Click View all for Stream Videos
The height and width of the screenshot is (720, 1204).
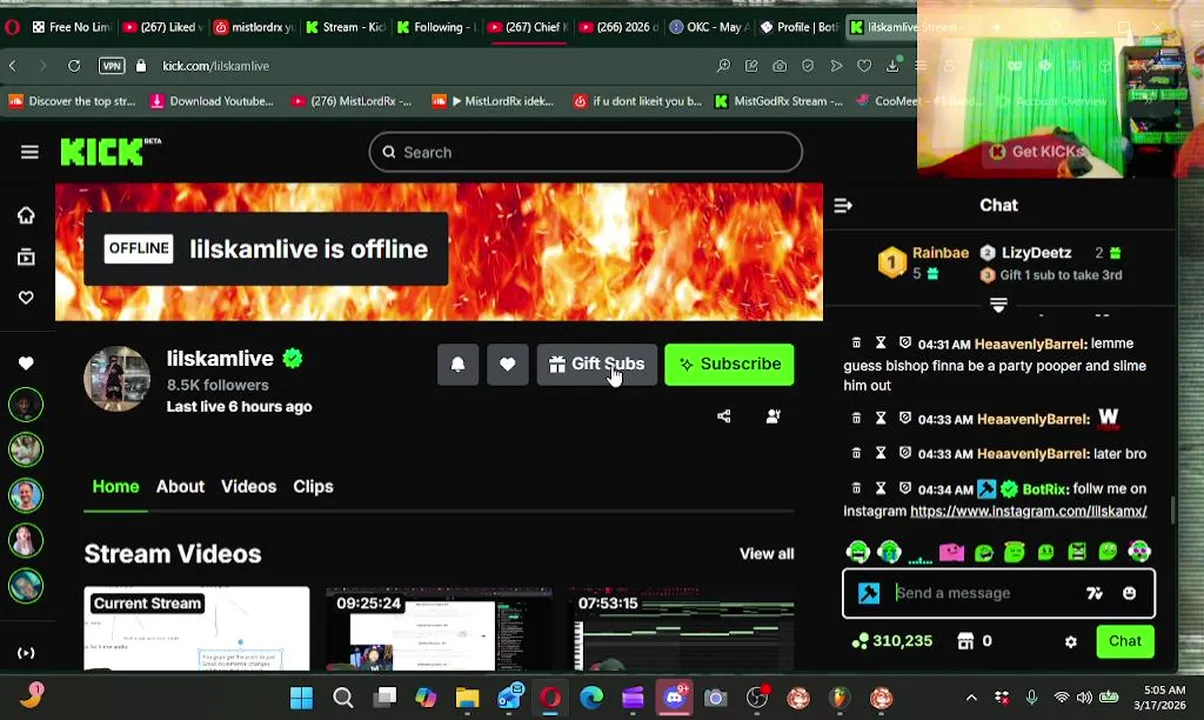coord(766,554)
